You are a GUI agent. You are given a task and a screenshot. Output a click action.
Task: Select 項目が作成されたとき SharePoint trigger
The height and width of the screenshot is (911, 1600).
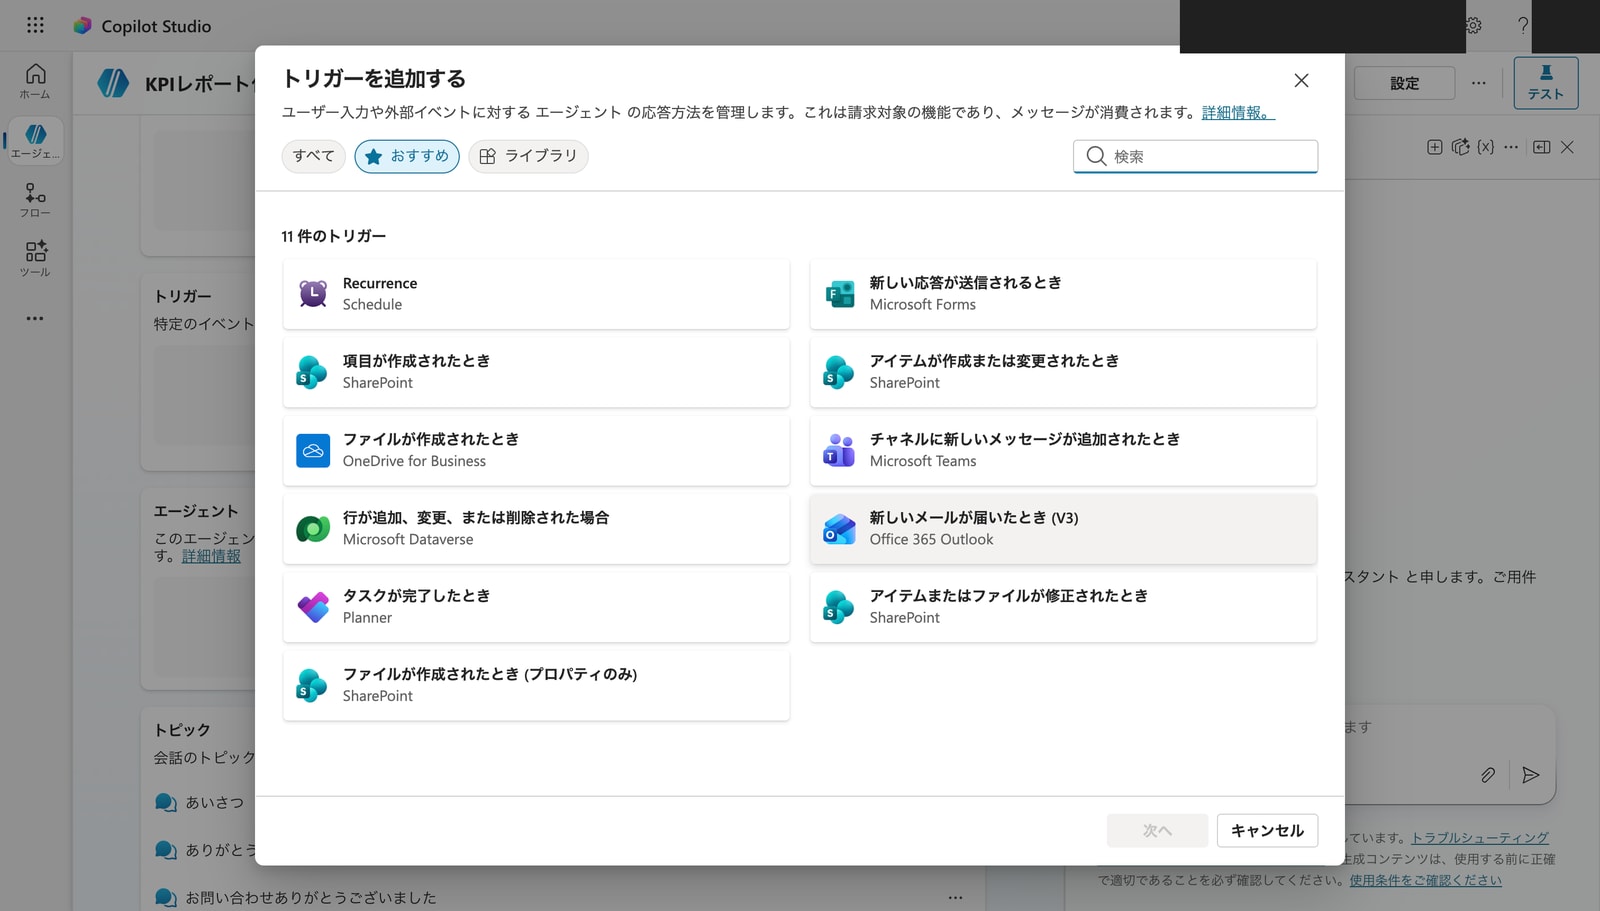(536, 372)
